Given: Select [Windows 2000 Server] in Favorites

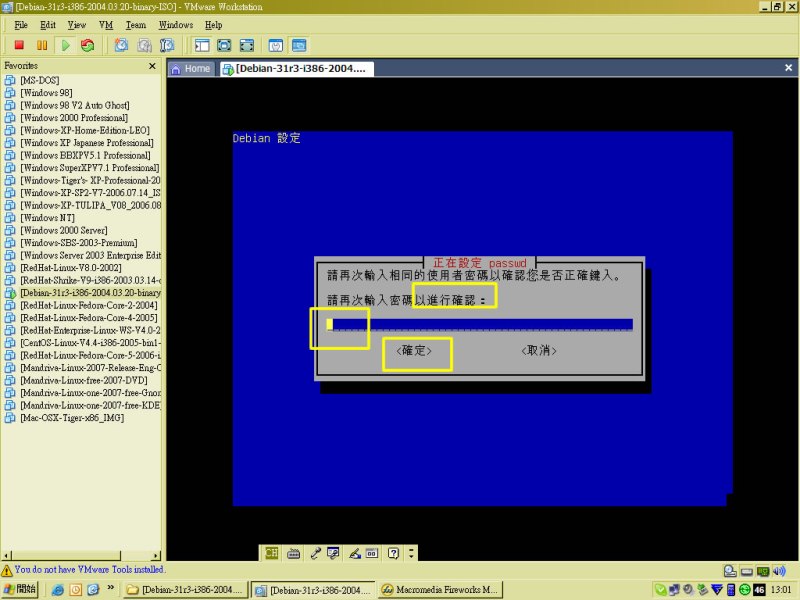Looking at the screenshot, I should (63, 230).
